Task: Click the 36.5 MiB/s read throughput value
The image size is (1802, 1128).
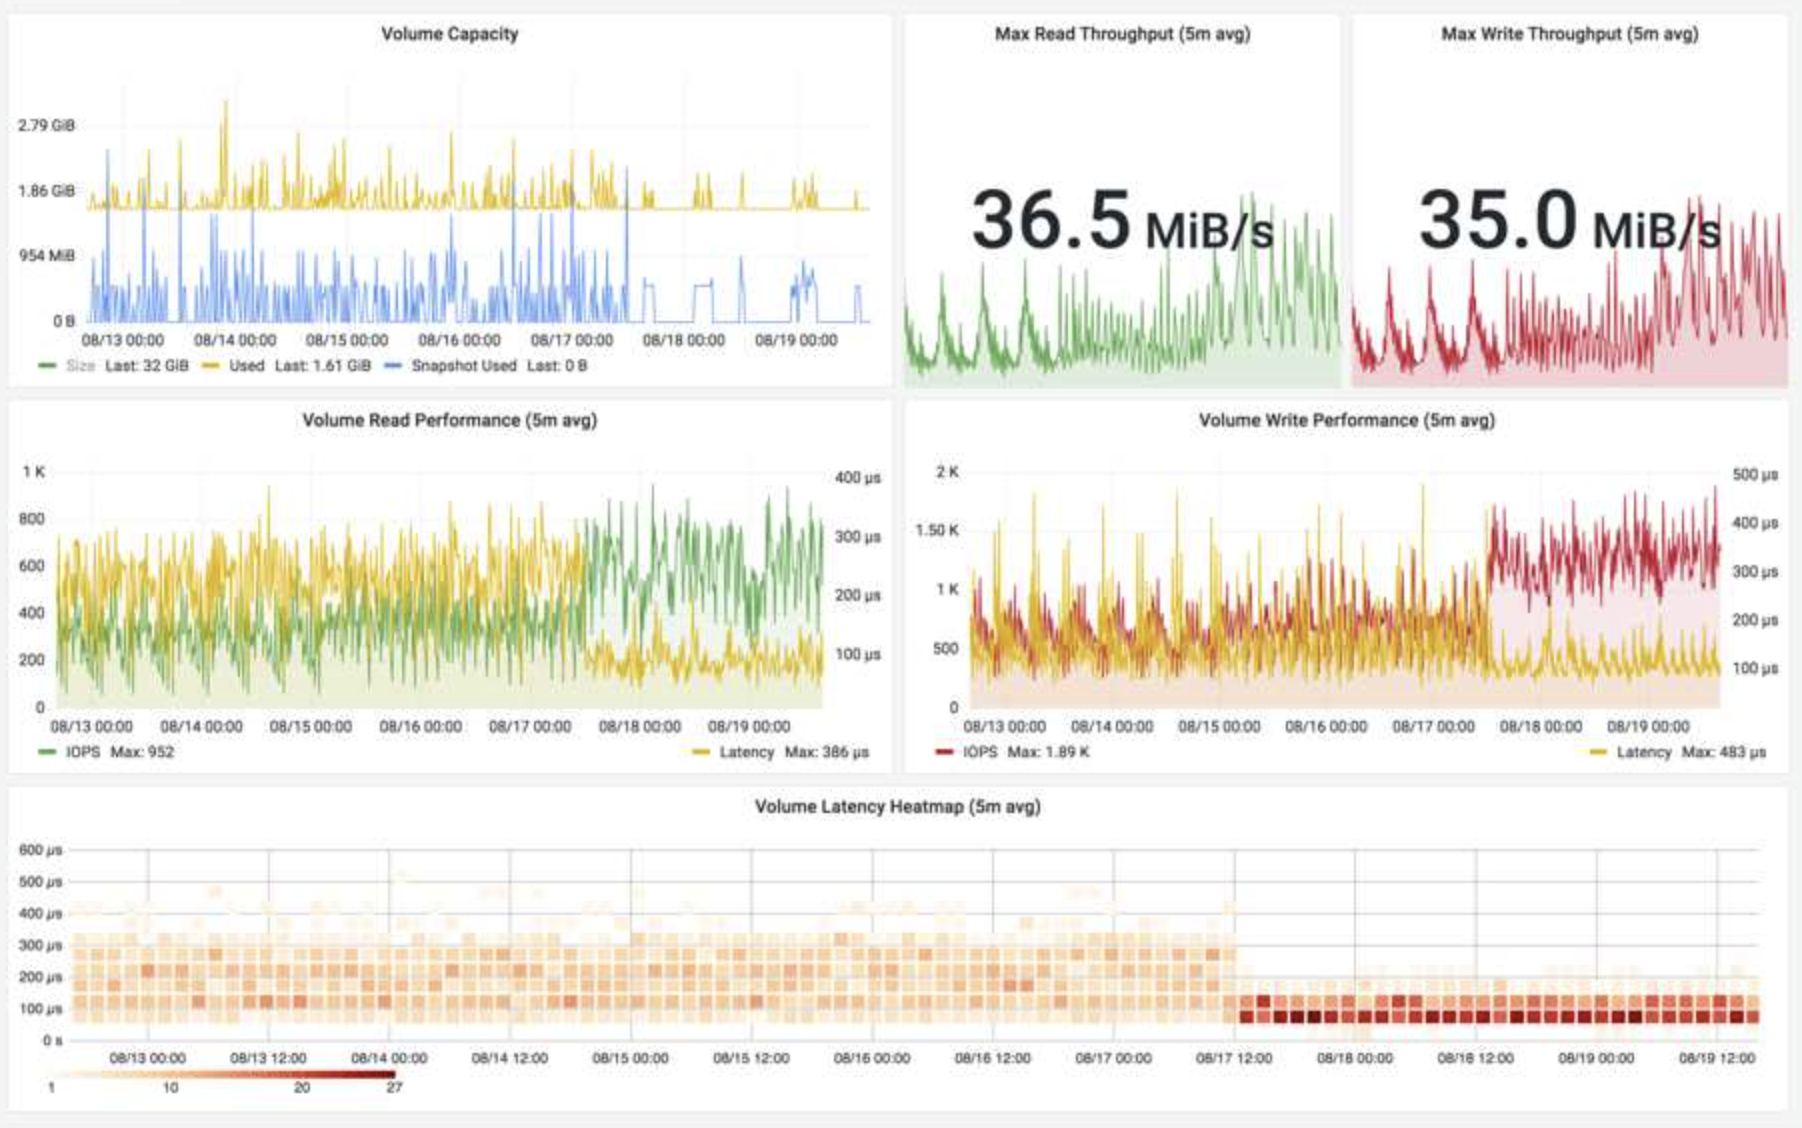Action: (x=1122, y=221)
